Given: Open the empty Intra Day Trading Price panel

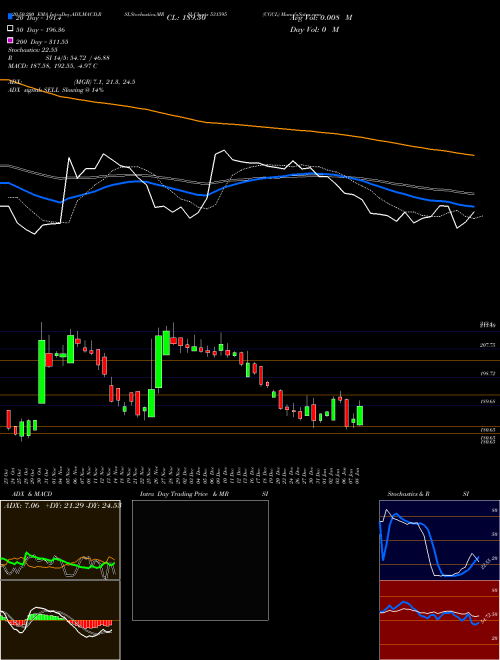Looking at the screenshot, I should (200, 560).
